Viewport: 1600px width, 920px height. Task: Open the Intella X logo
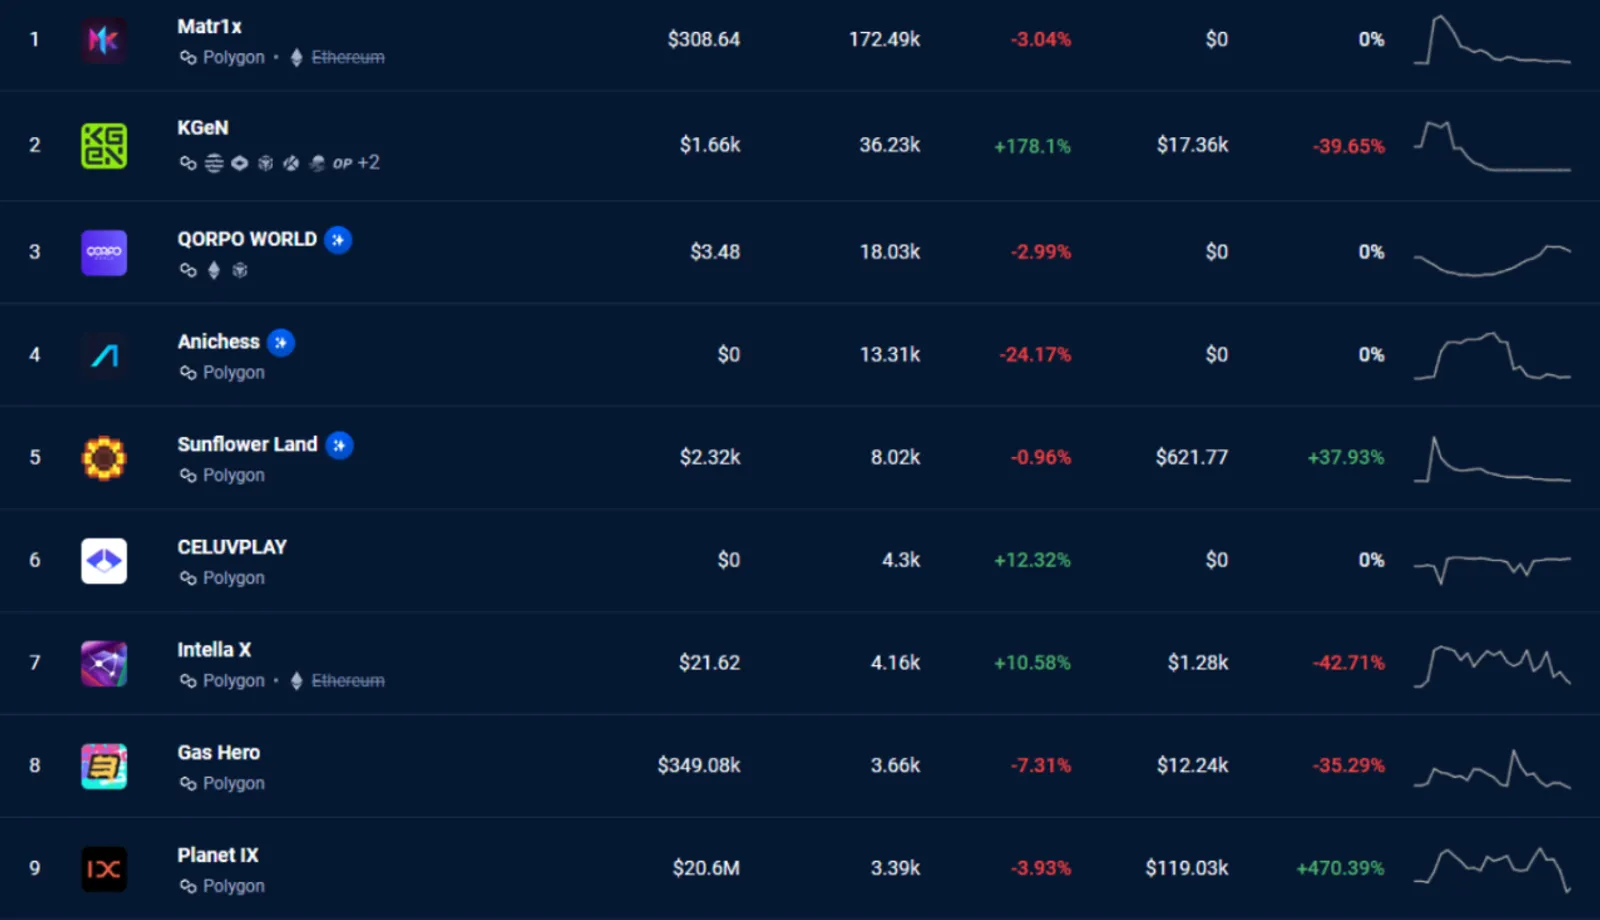[104, 663]
